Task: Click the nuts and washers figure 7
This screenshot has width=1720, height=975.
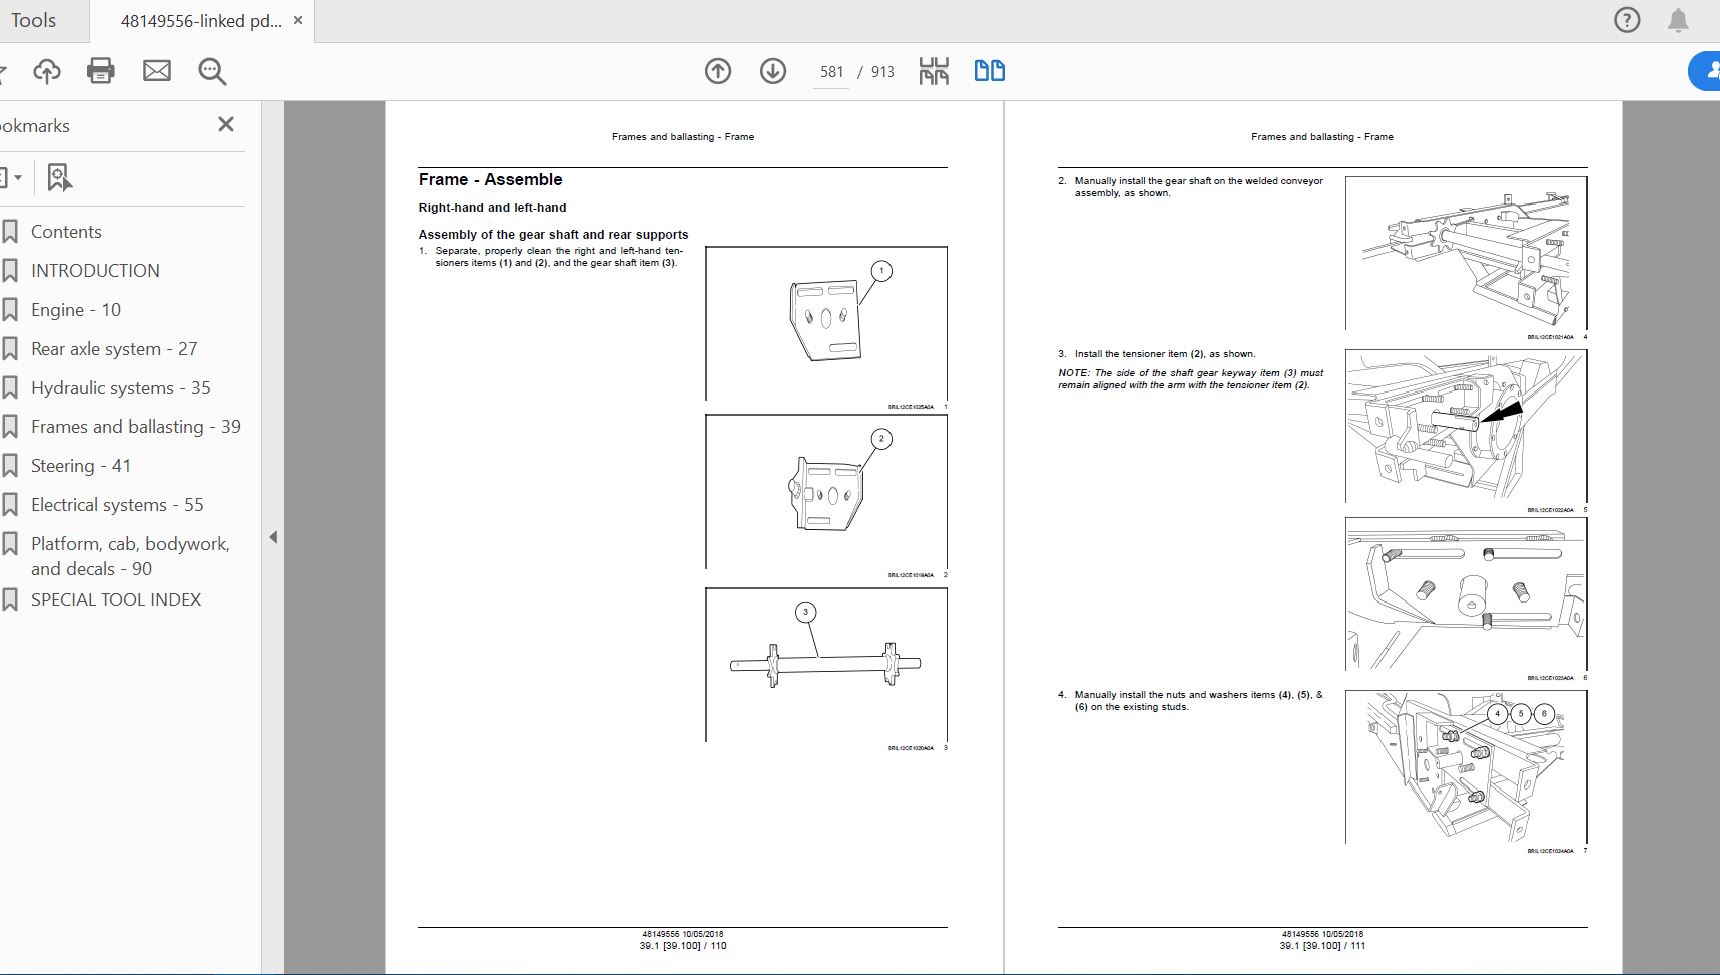Action: [1466, 767]
